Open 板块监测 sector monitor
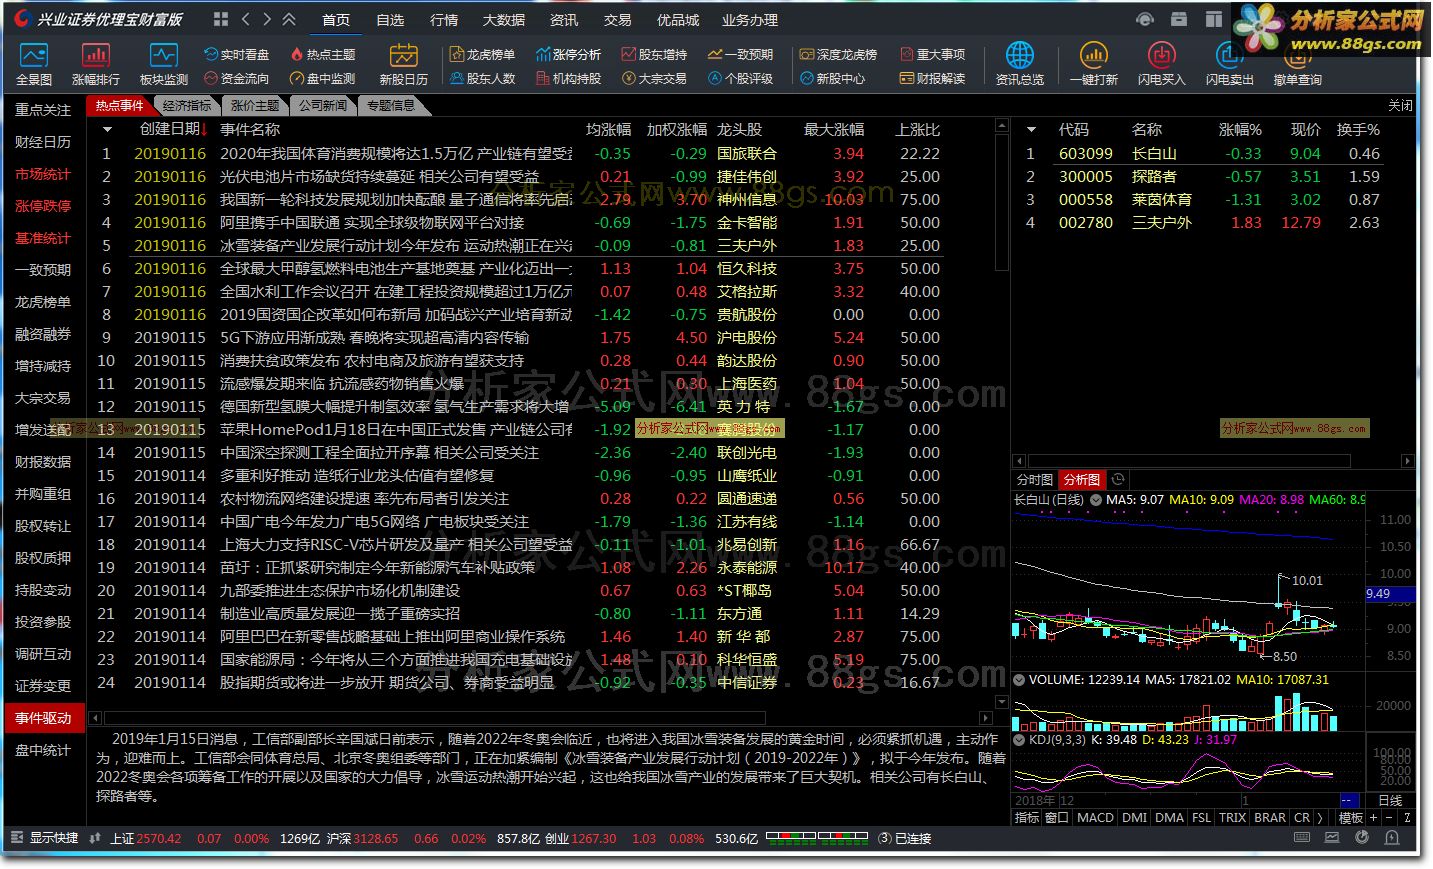The width and height of the screenshot is (1433, 869). [163, 64]
